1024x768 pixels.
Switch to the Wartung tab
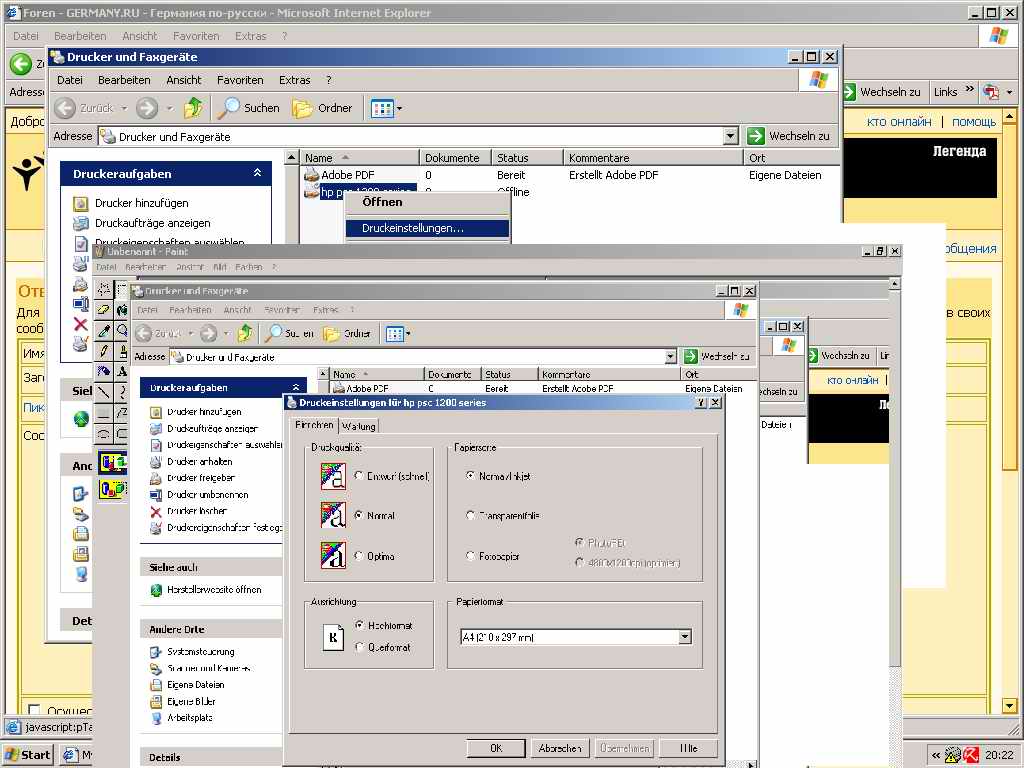pos(359,426)
